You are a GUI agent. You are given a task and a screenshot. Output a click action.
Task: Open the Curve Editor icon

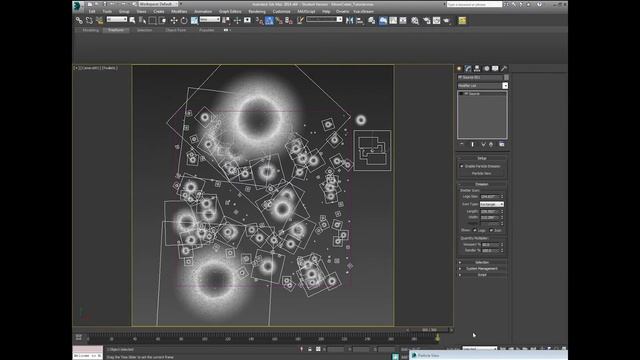click(393, 20)
